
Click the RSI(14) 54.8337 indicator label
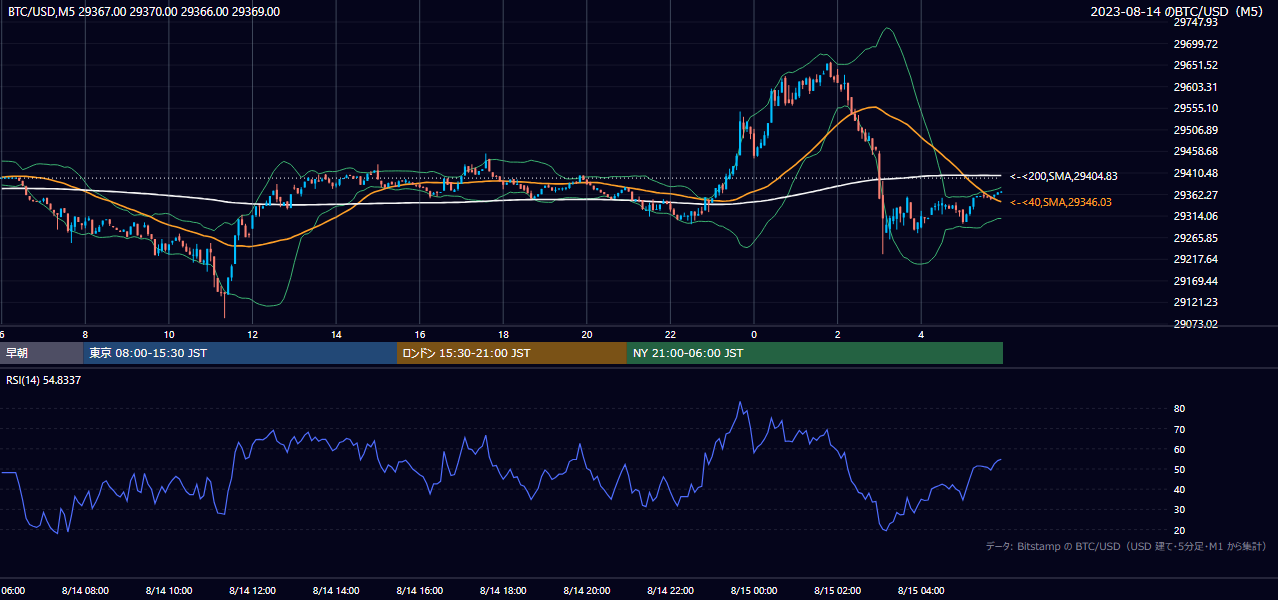point(44,380)
